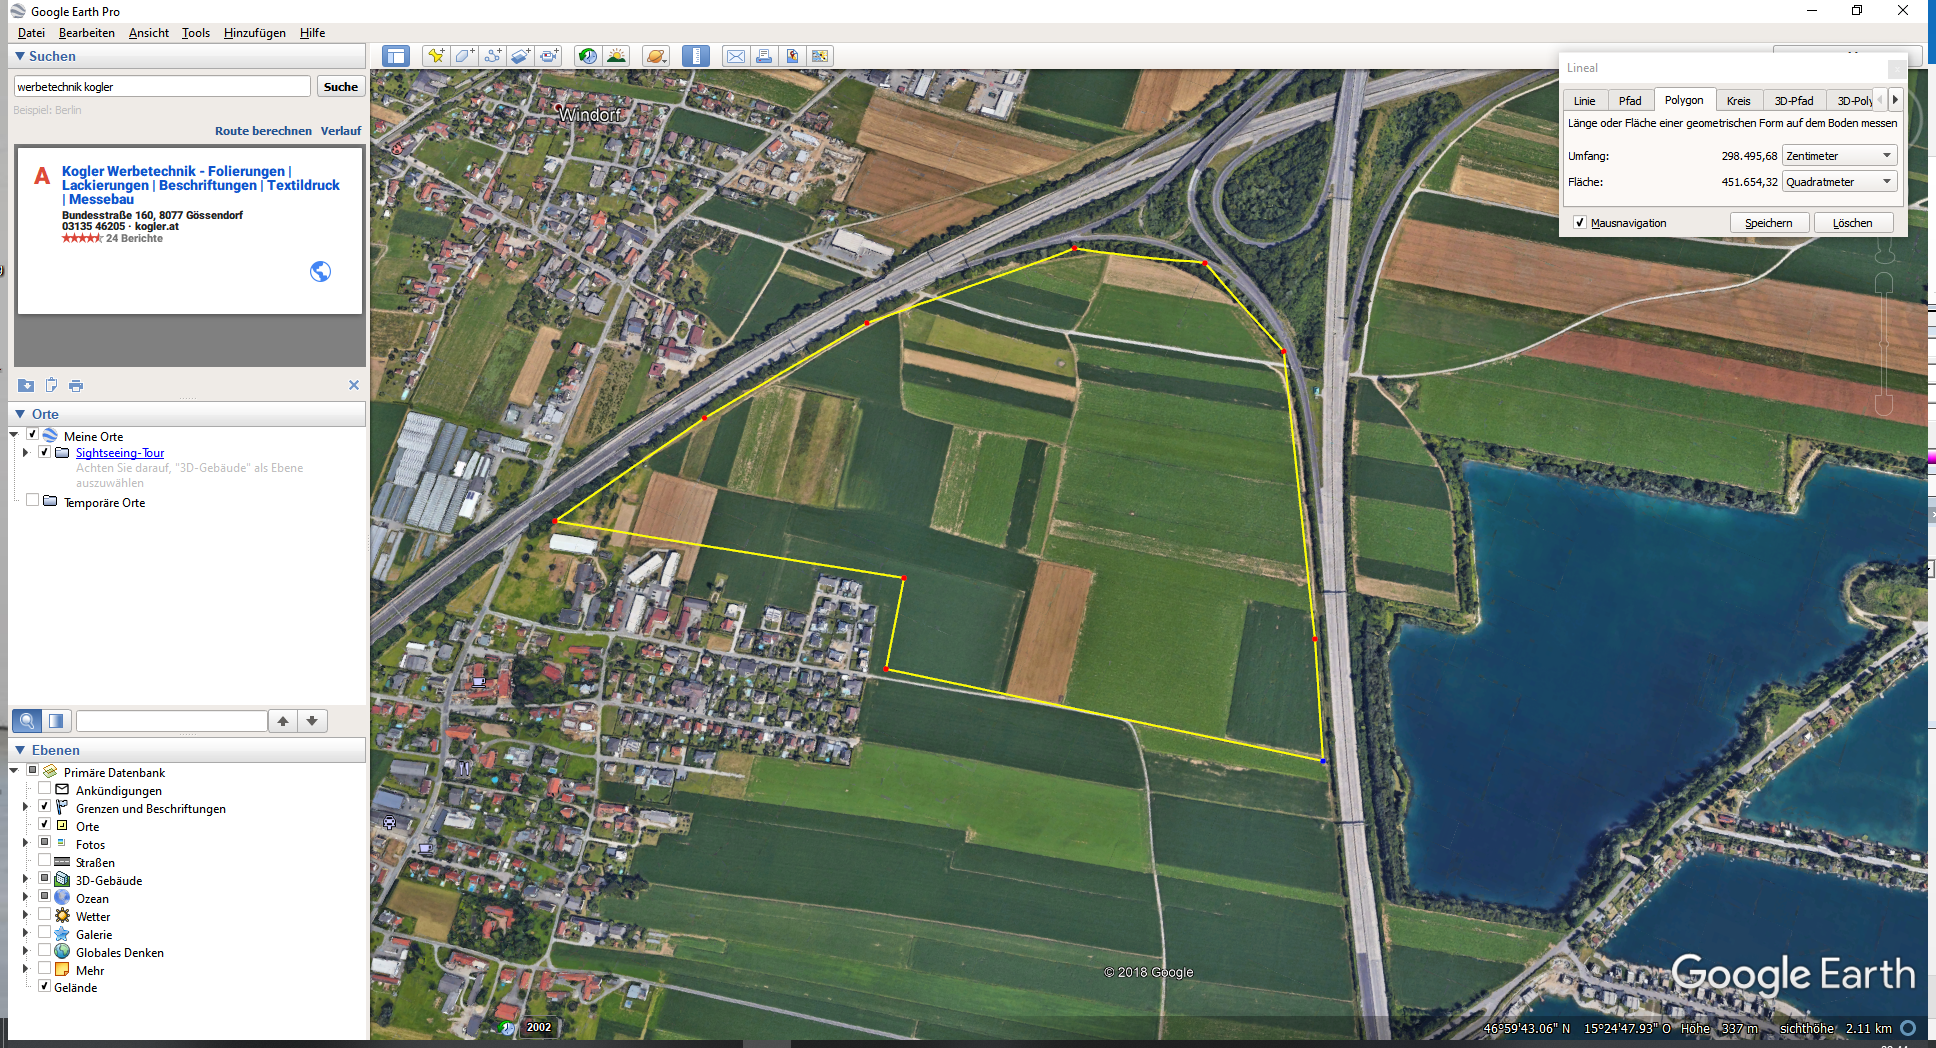The height and width of the screenshot is (1048, 1936).
Task: Show historical imagery clock icon
Action: (588, 56)
